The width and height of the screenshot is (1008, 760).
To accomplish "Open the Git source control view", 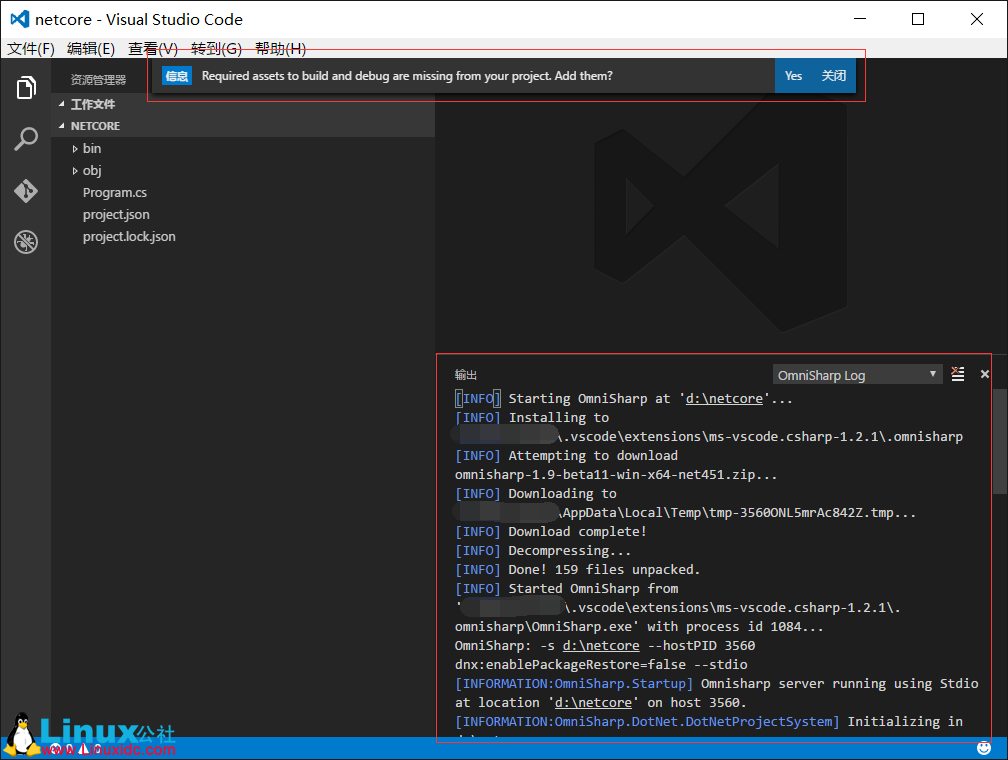I will click(26, 191).
